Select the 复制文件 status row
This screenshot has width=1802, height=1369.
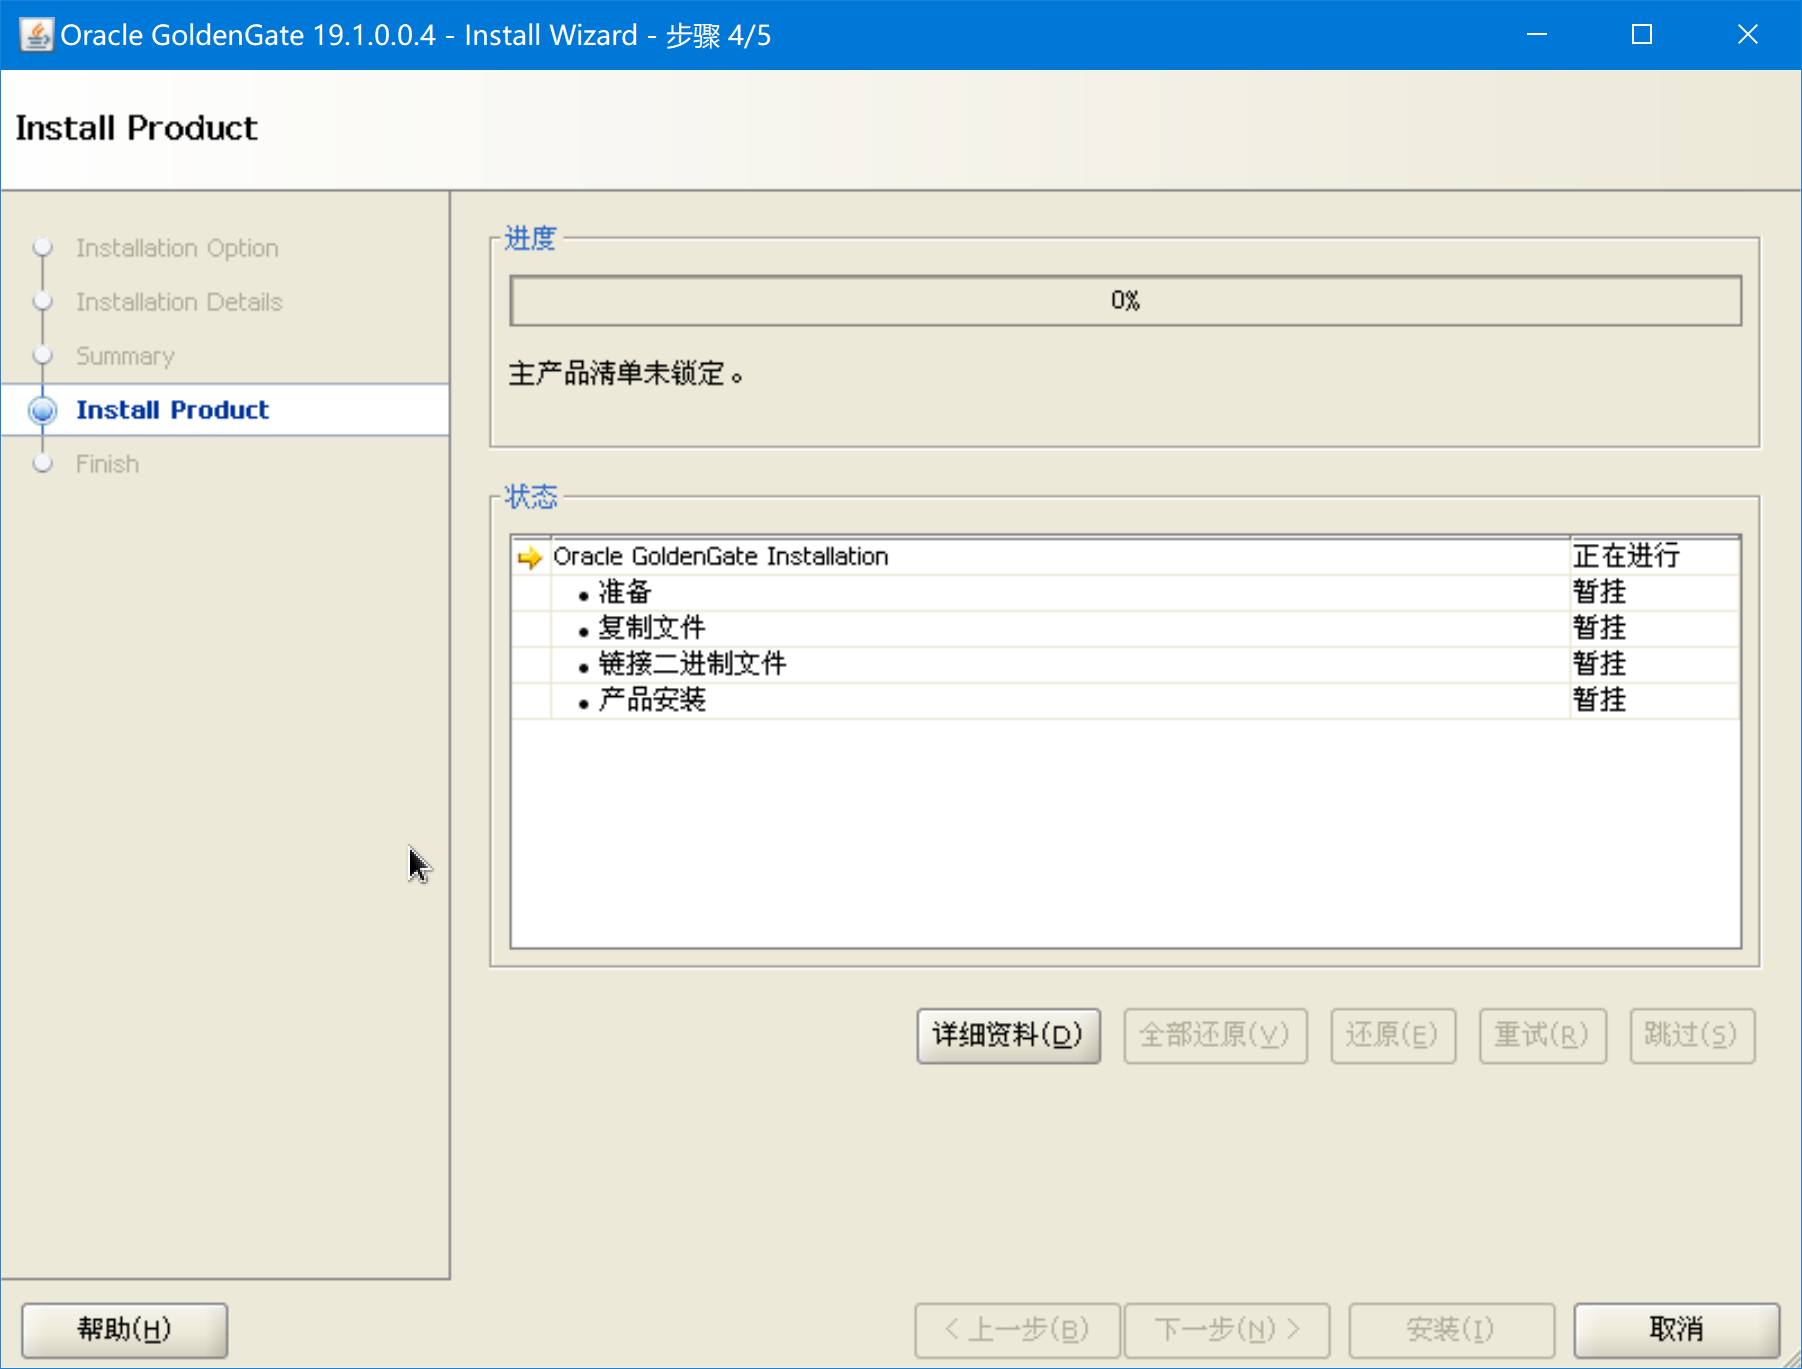[x=1125, y=629]
